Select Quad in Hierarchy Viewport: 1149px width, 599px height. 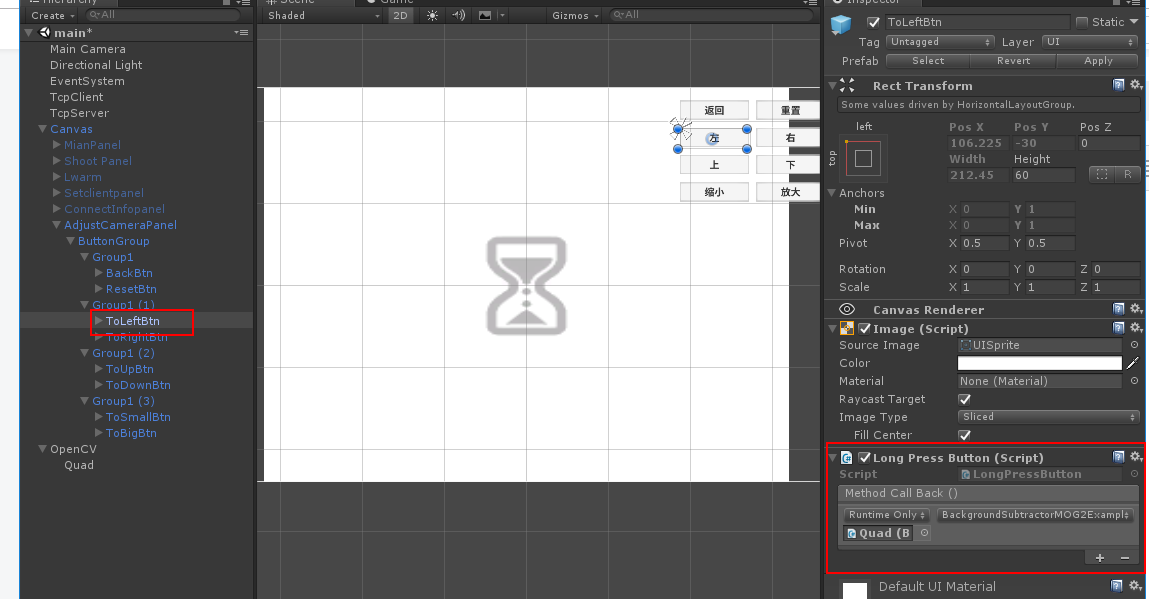tap(78, 466)
